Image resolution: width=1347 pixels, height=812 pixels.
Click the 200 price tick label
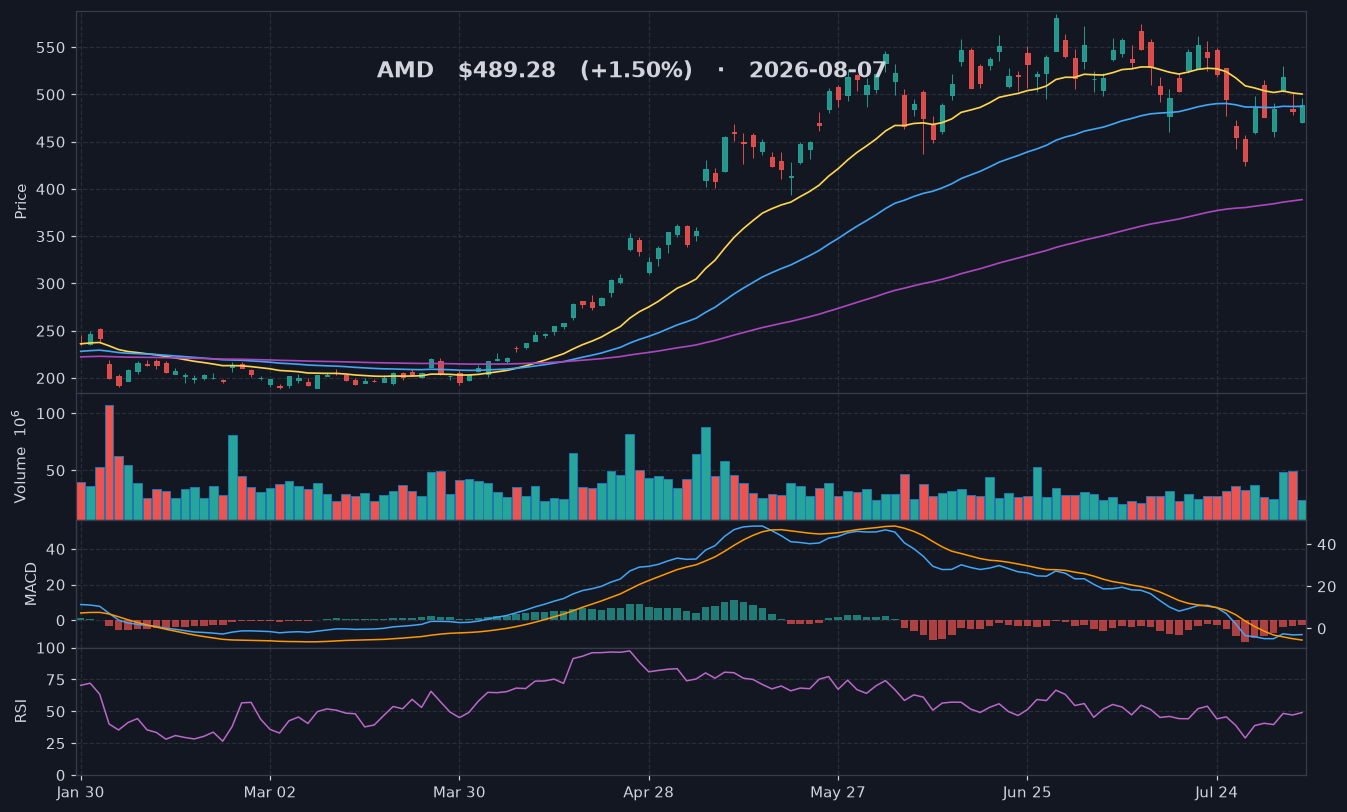click(52, 379)
